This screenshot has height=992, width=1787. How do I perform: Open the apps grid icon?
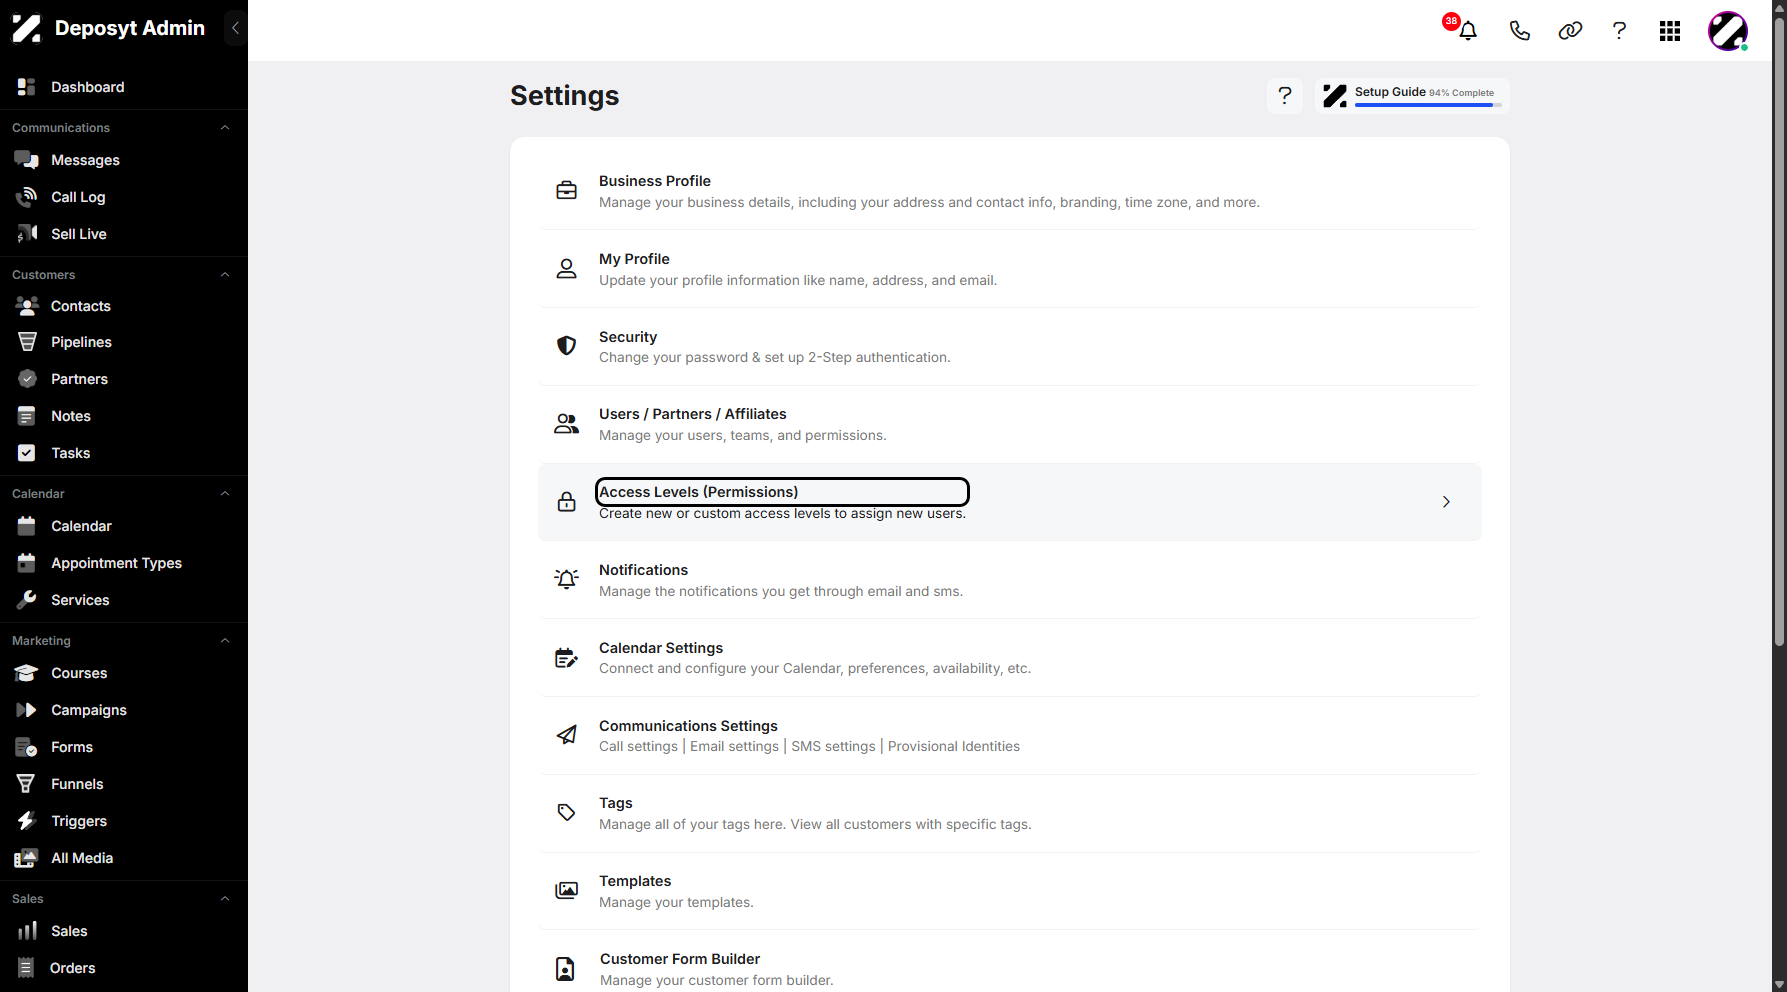1670,31
